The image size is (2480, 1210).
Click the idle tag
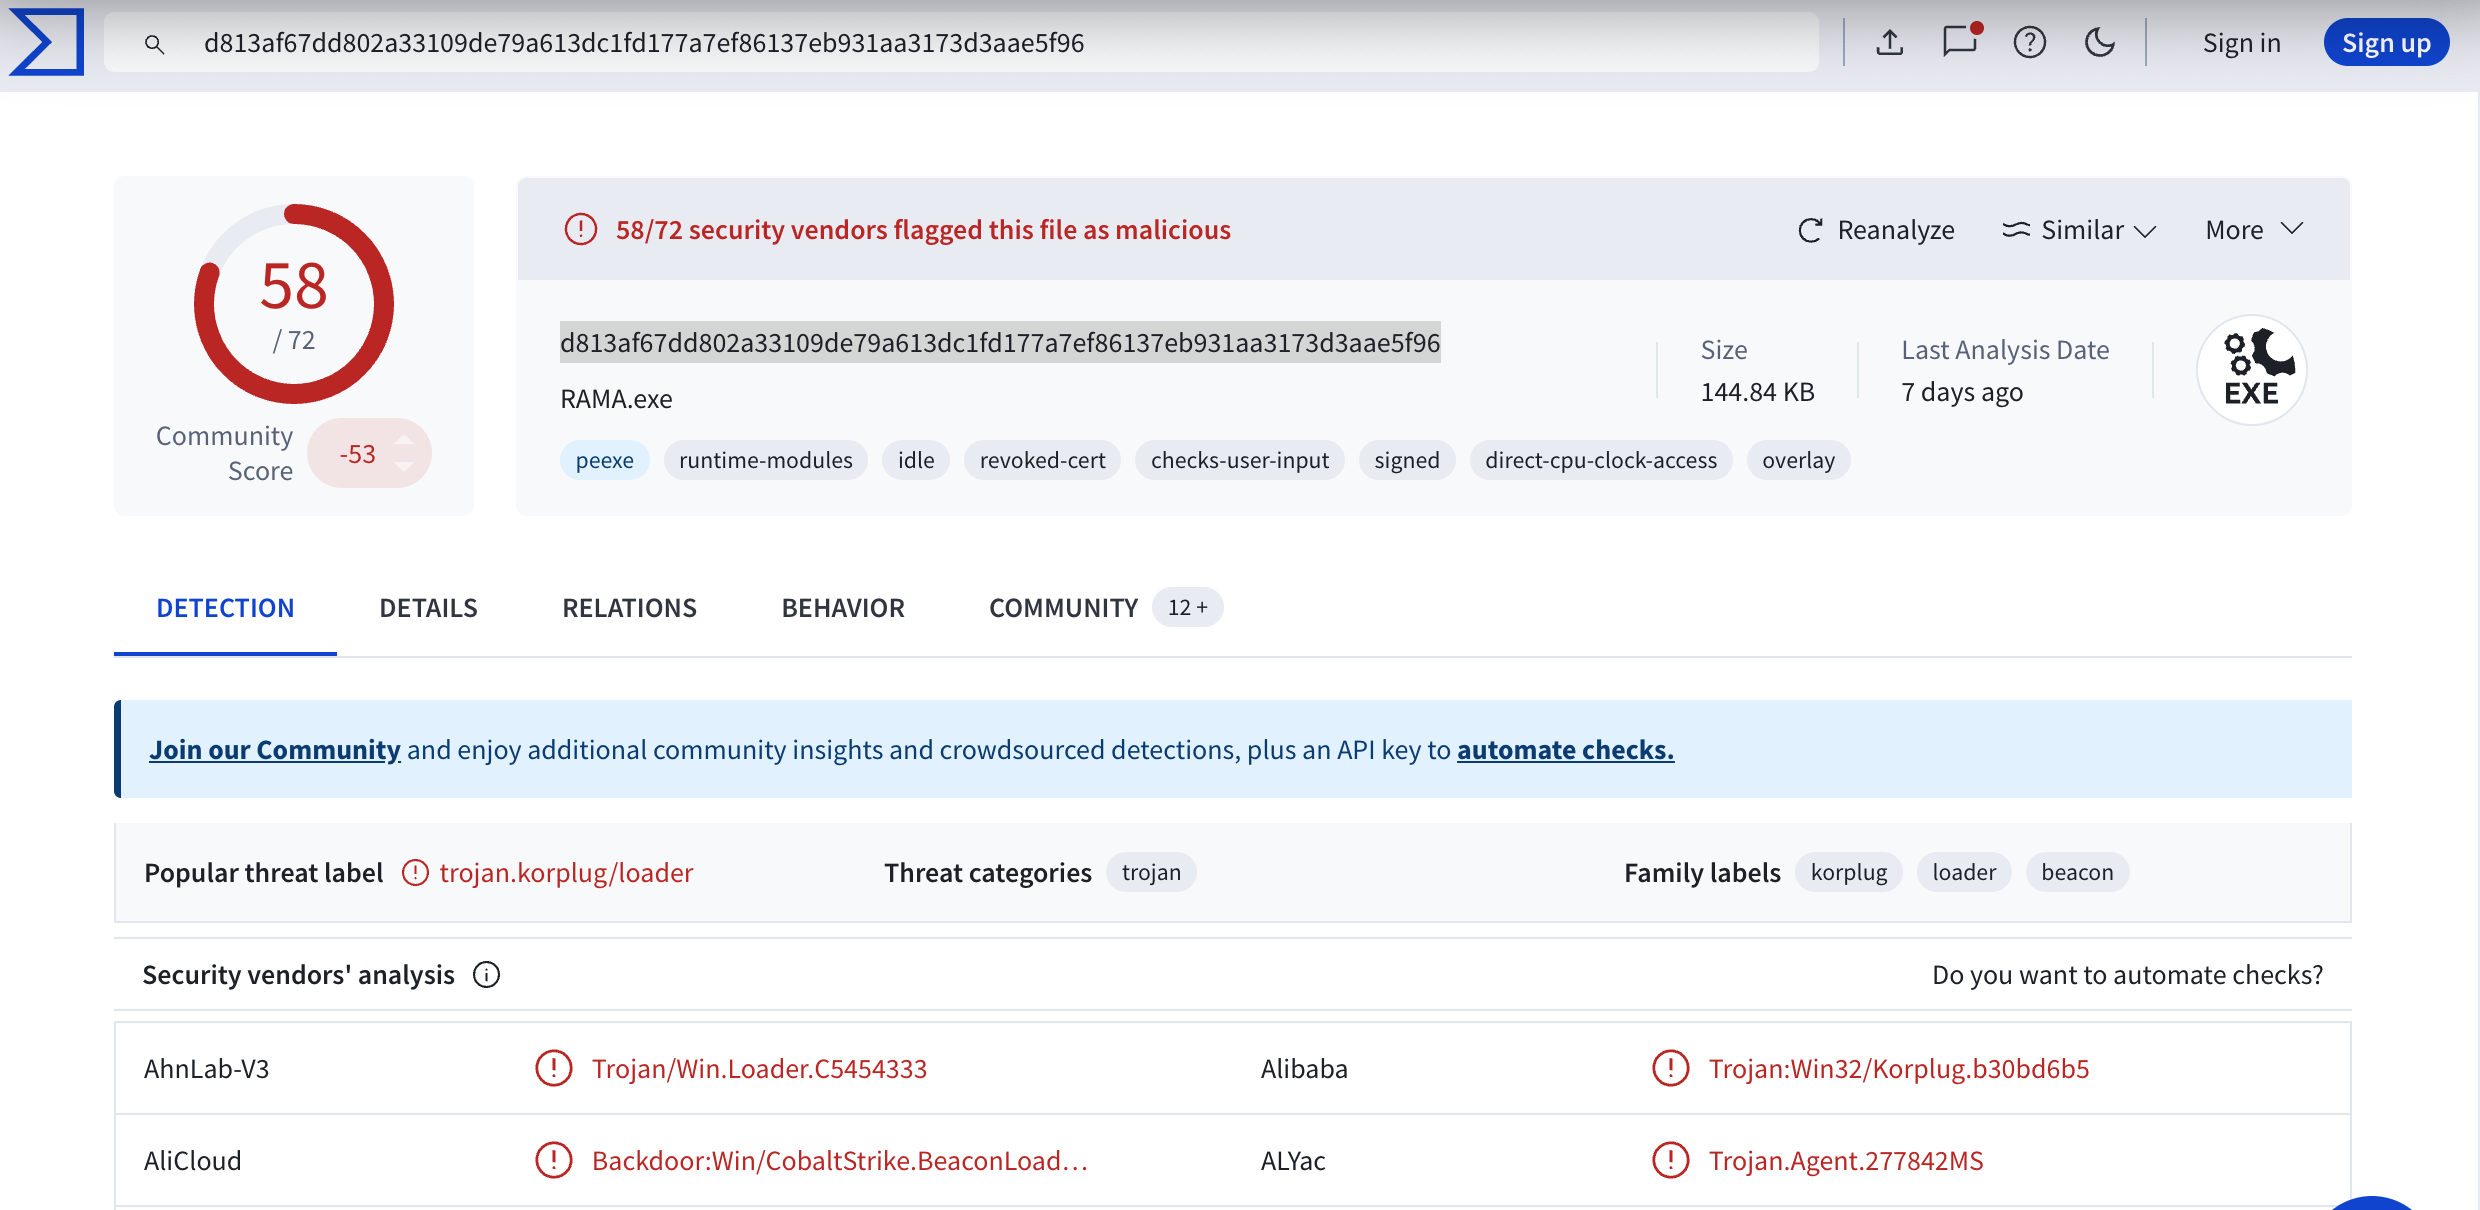click(x=916, y=460)
